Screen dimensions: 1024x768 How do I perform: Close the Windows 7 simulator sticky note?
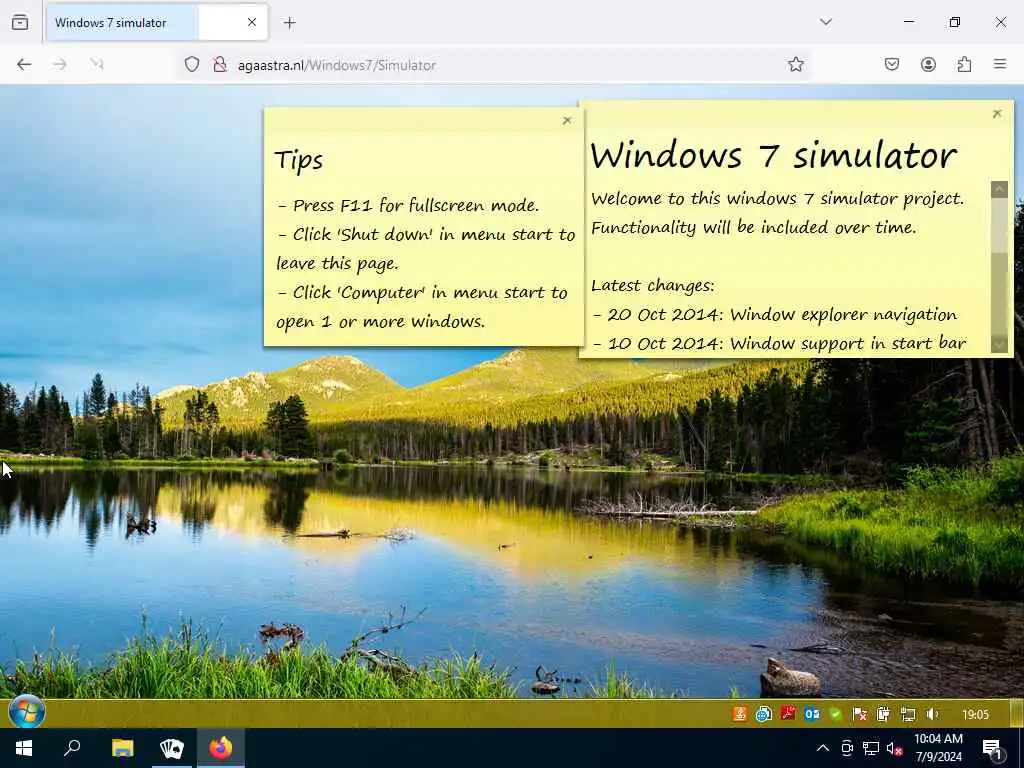[x=997, y=114]
